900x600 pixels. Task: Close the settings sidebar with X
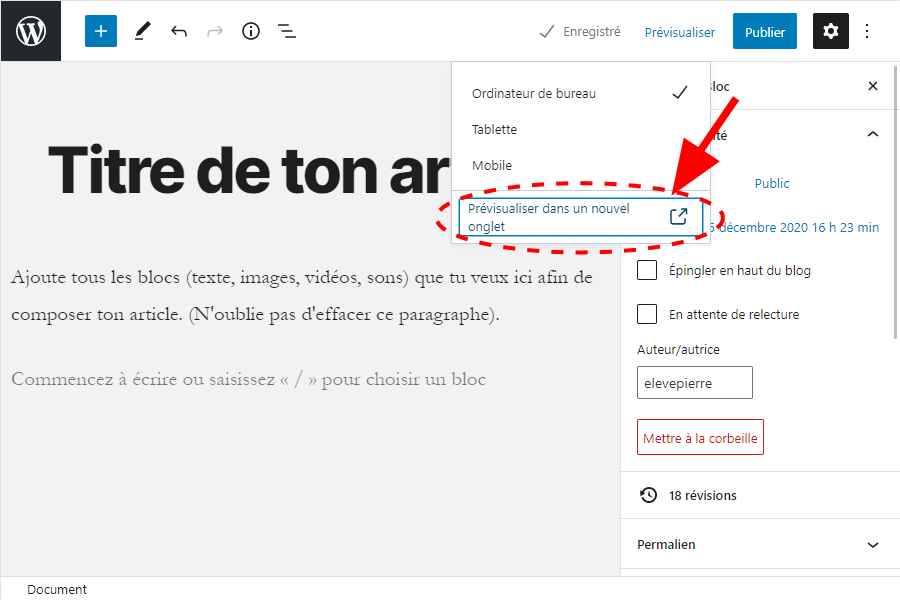click(x=873, y=86)
